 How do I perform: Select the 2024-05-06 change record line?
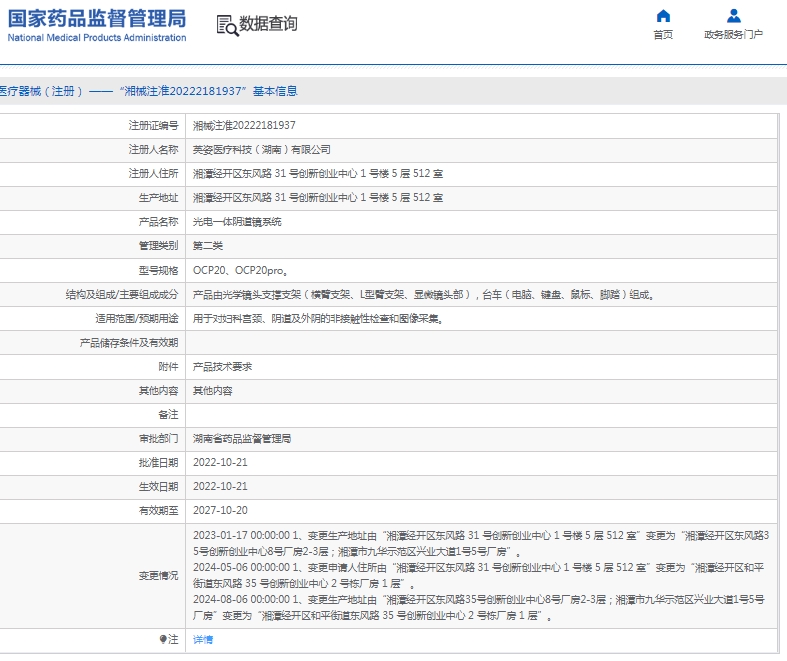pyautogui.click(x=478, y=575)
